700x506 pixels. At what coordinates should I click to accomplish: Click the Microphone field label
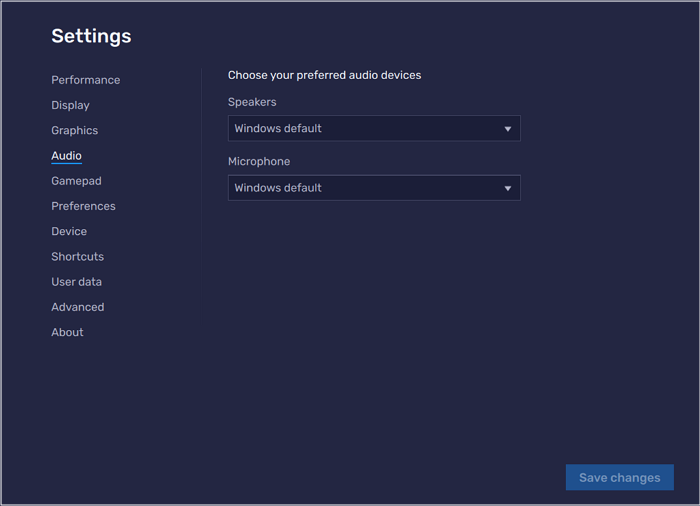259,161
